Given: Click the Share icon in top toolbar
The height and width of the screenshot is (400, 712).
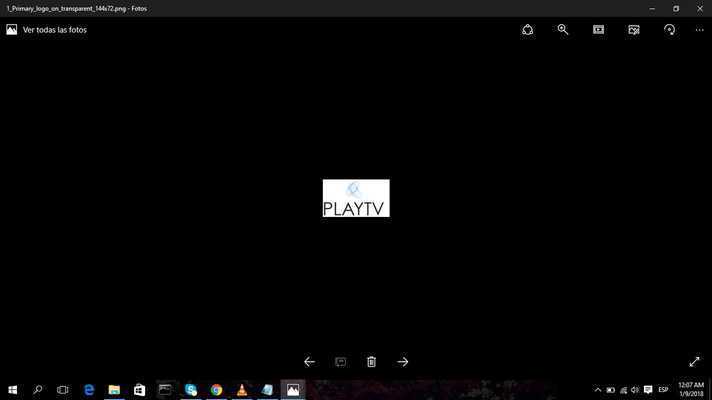Looking at the screenshot, I should pyautogui.click(x=528, y=30).
